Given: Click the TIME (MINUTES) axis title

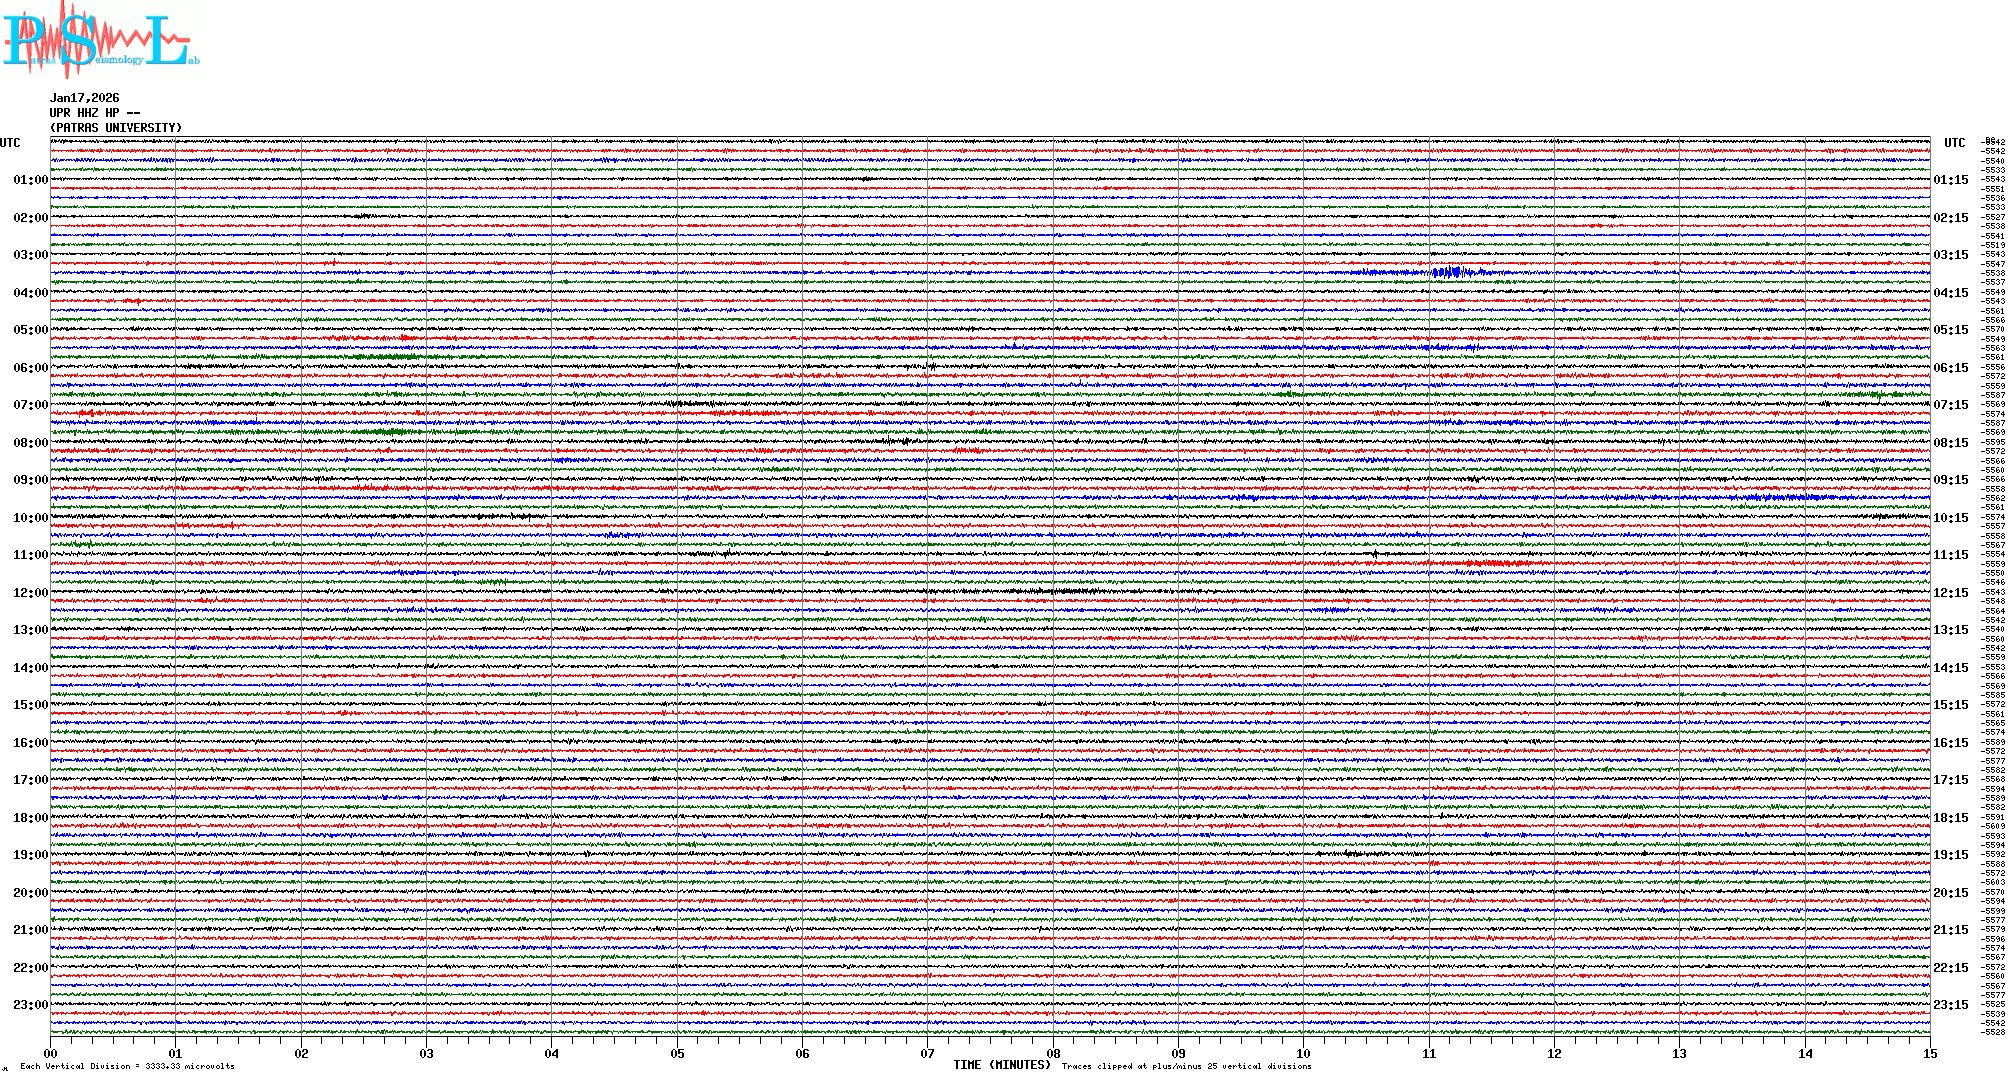Looking at the screenshot, I should click(x=1001, y=1065).
